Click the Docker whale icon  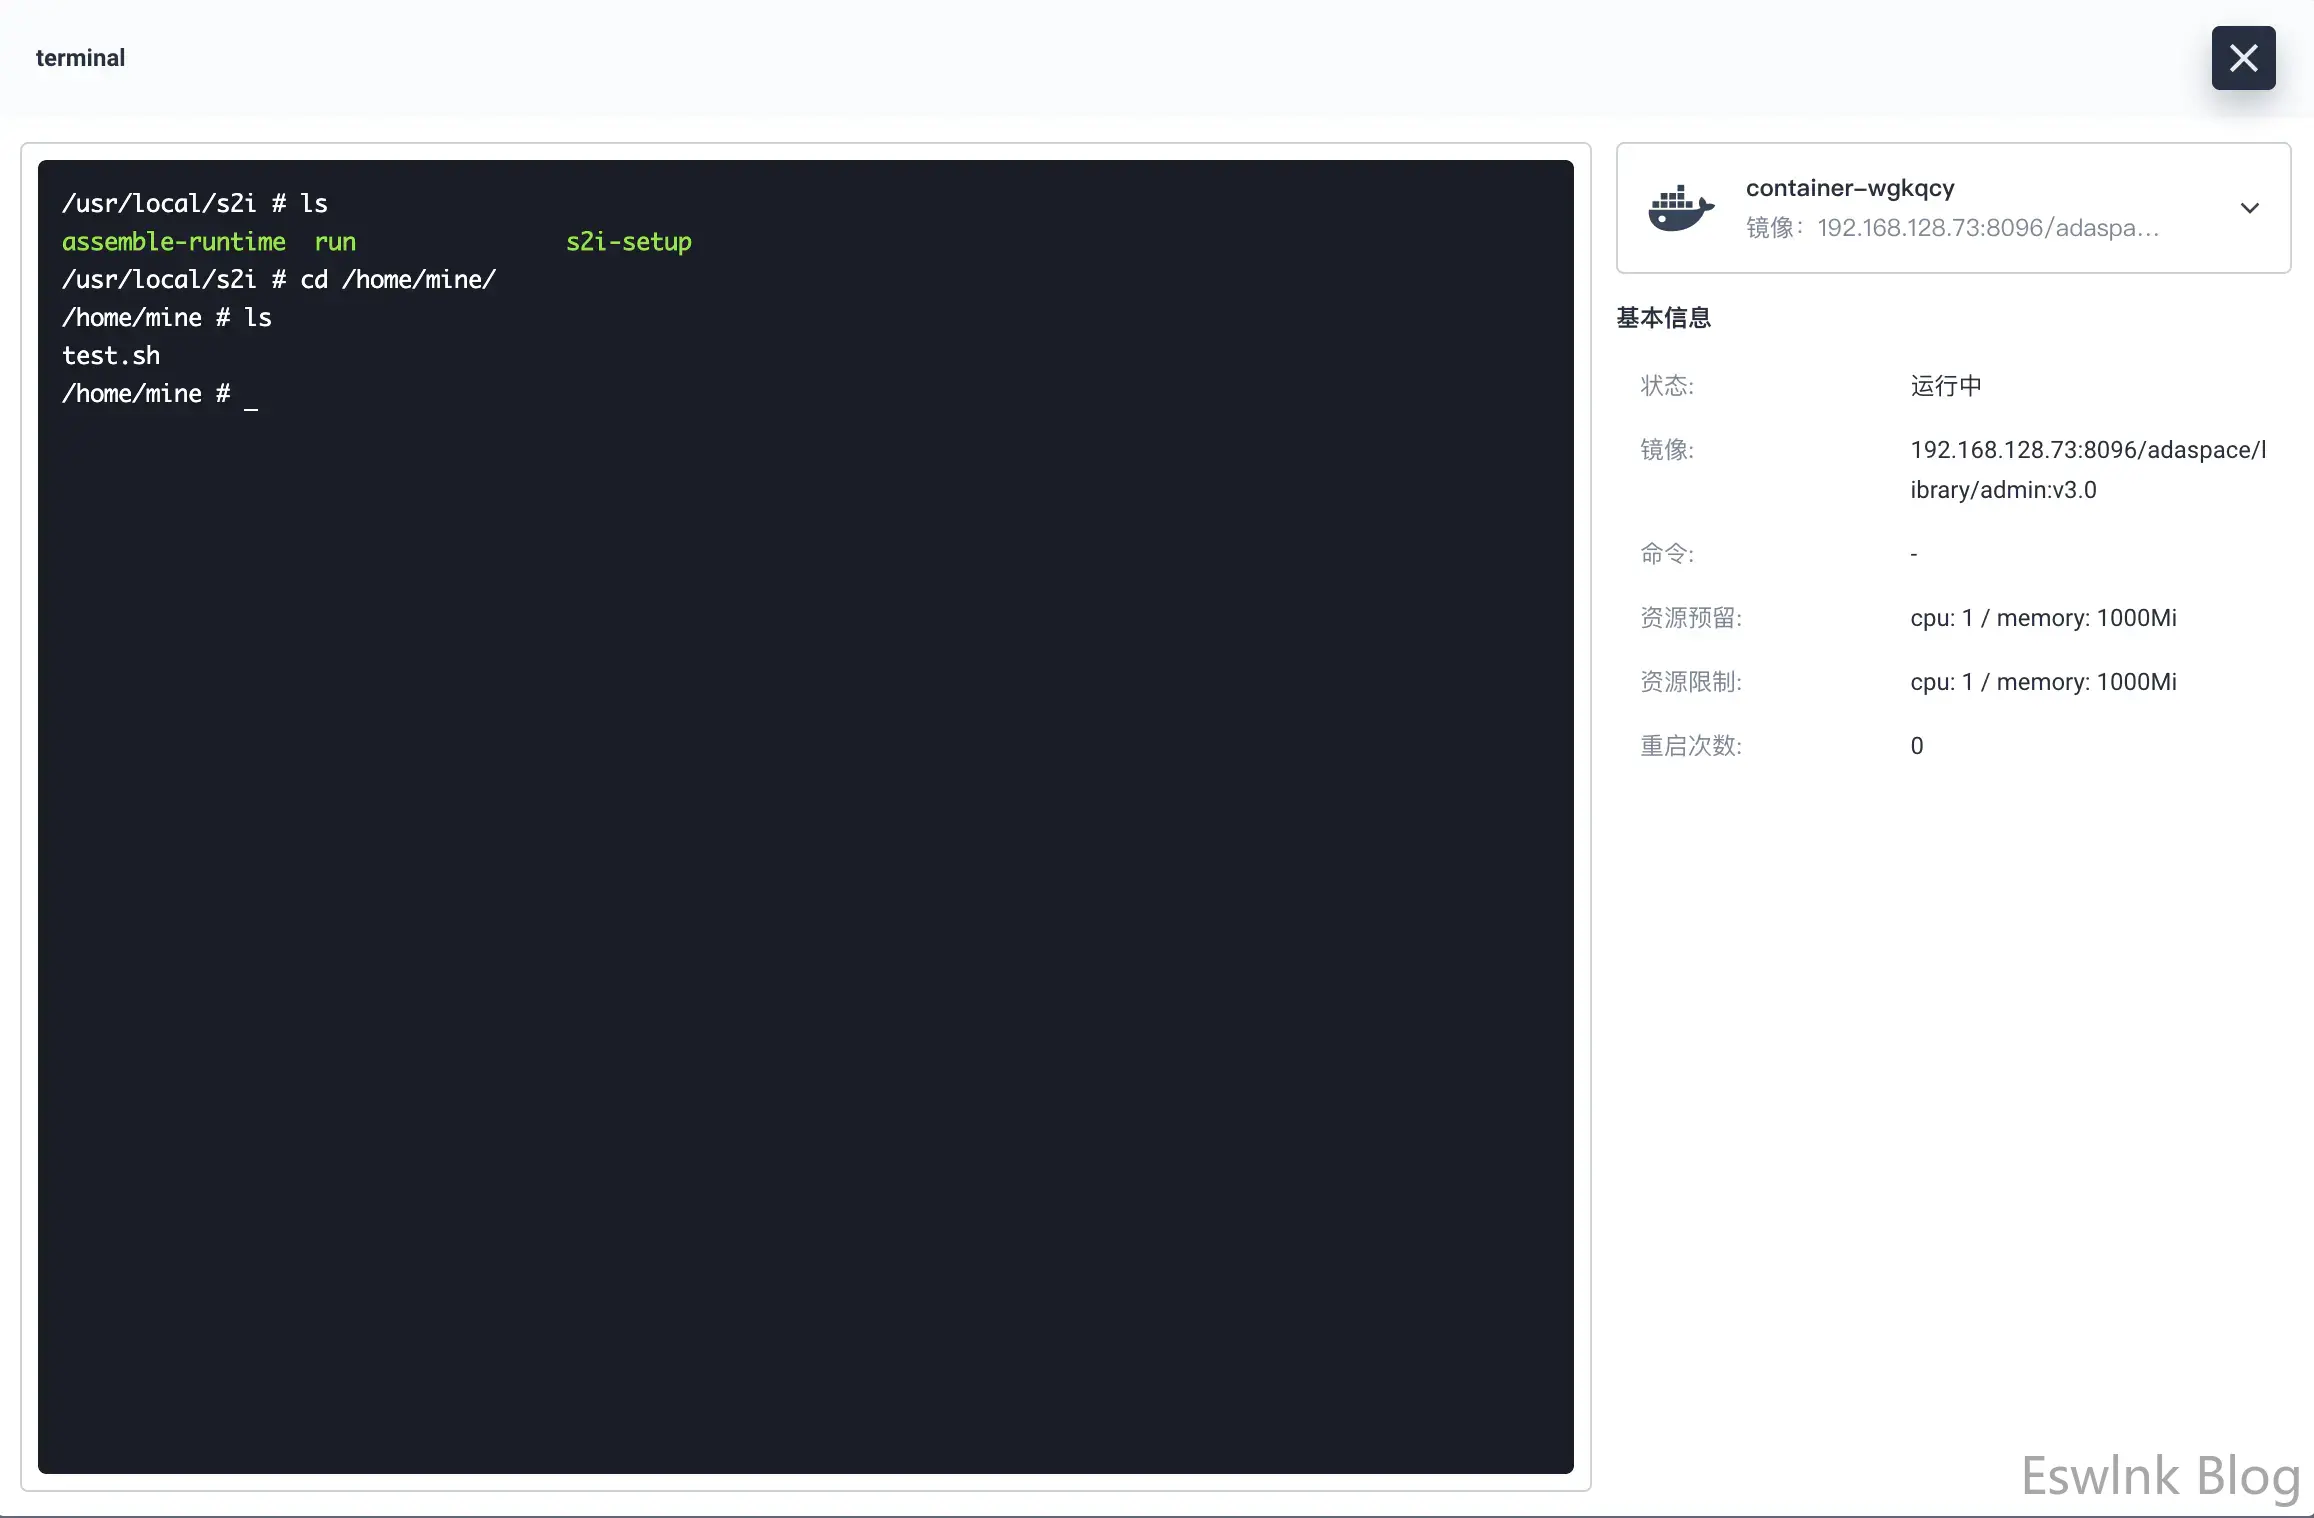1680,208
